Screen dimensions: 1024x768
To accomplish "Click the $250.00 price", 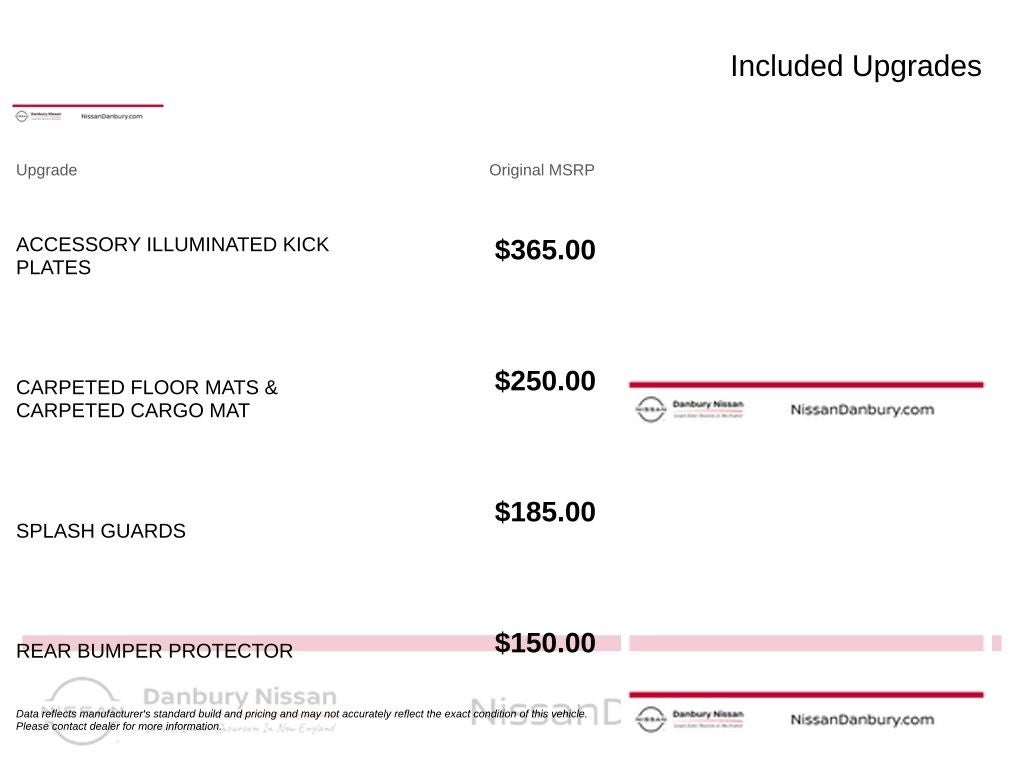I will coord(545,381).
